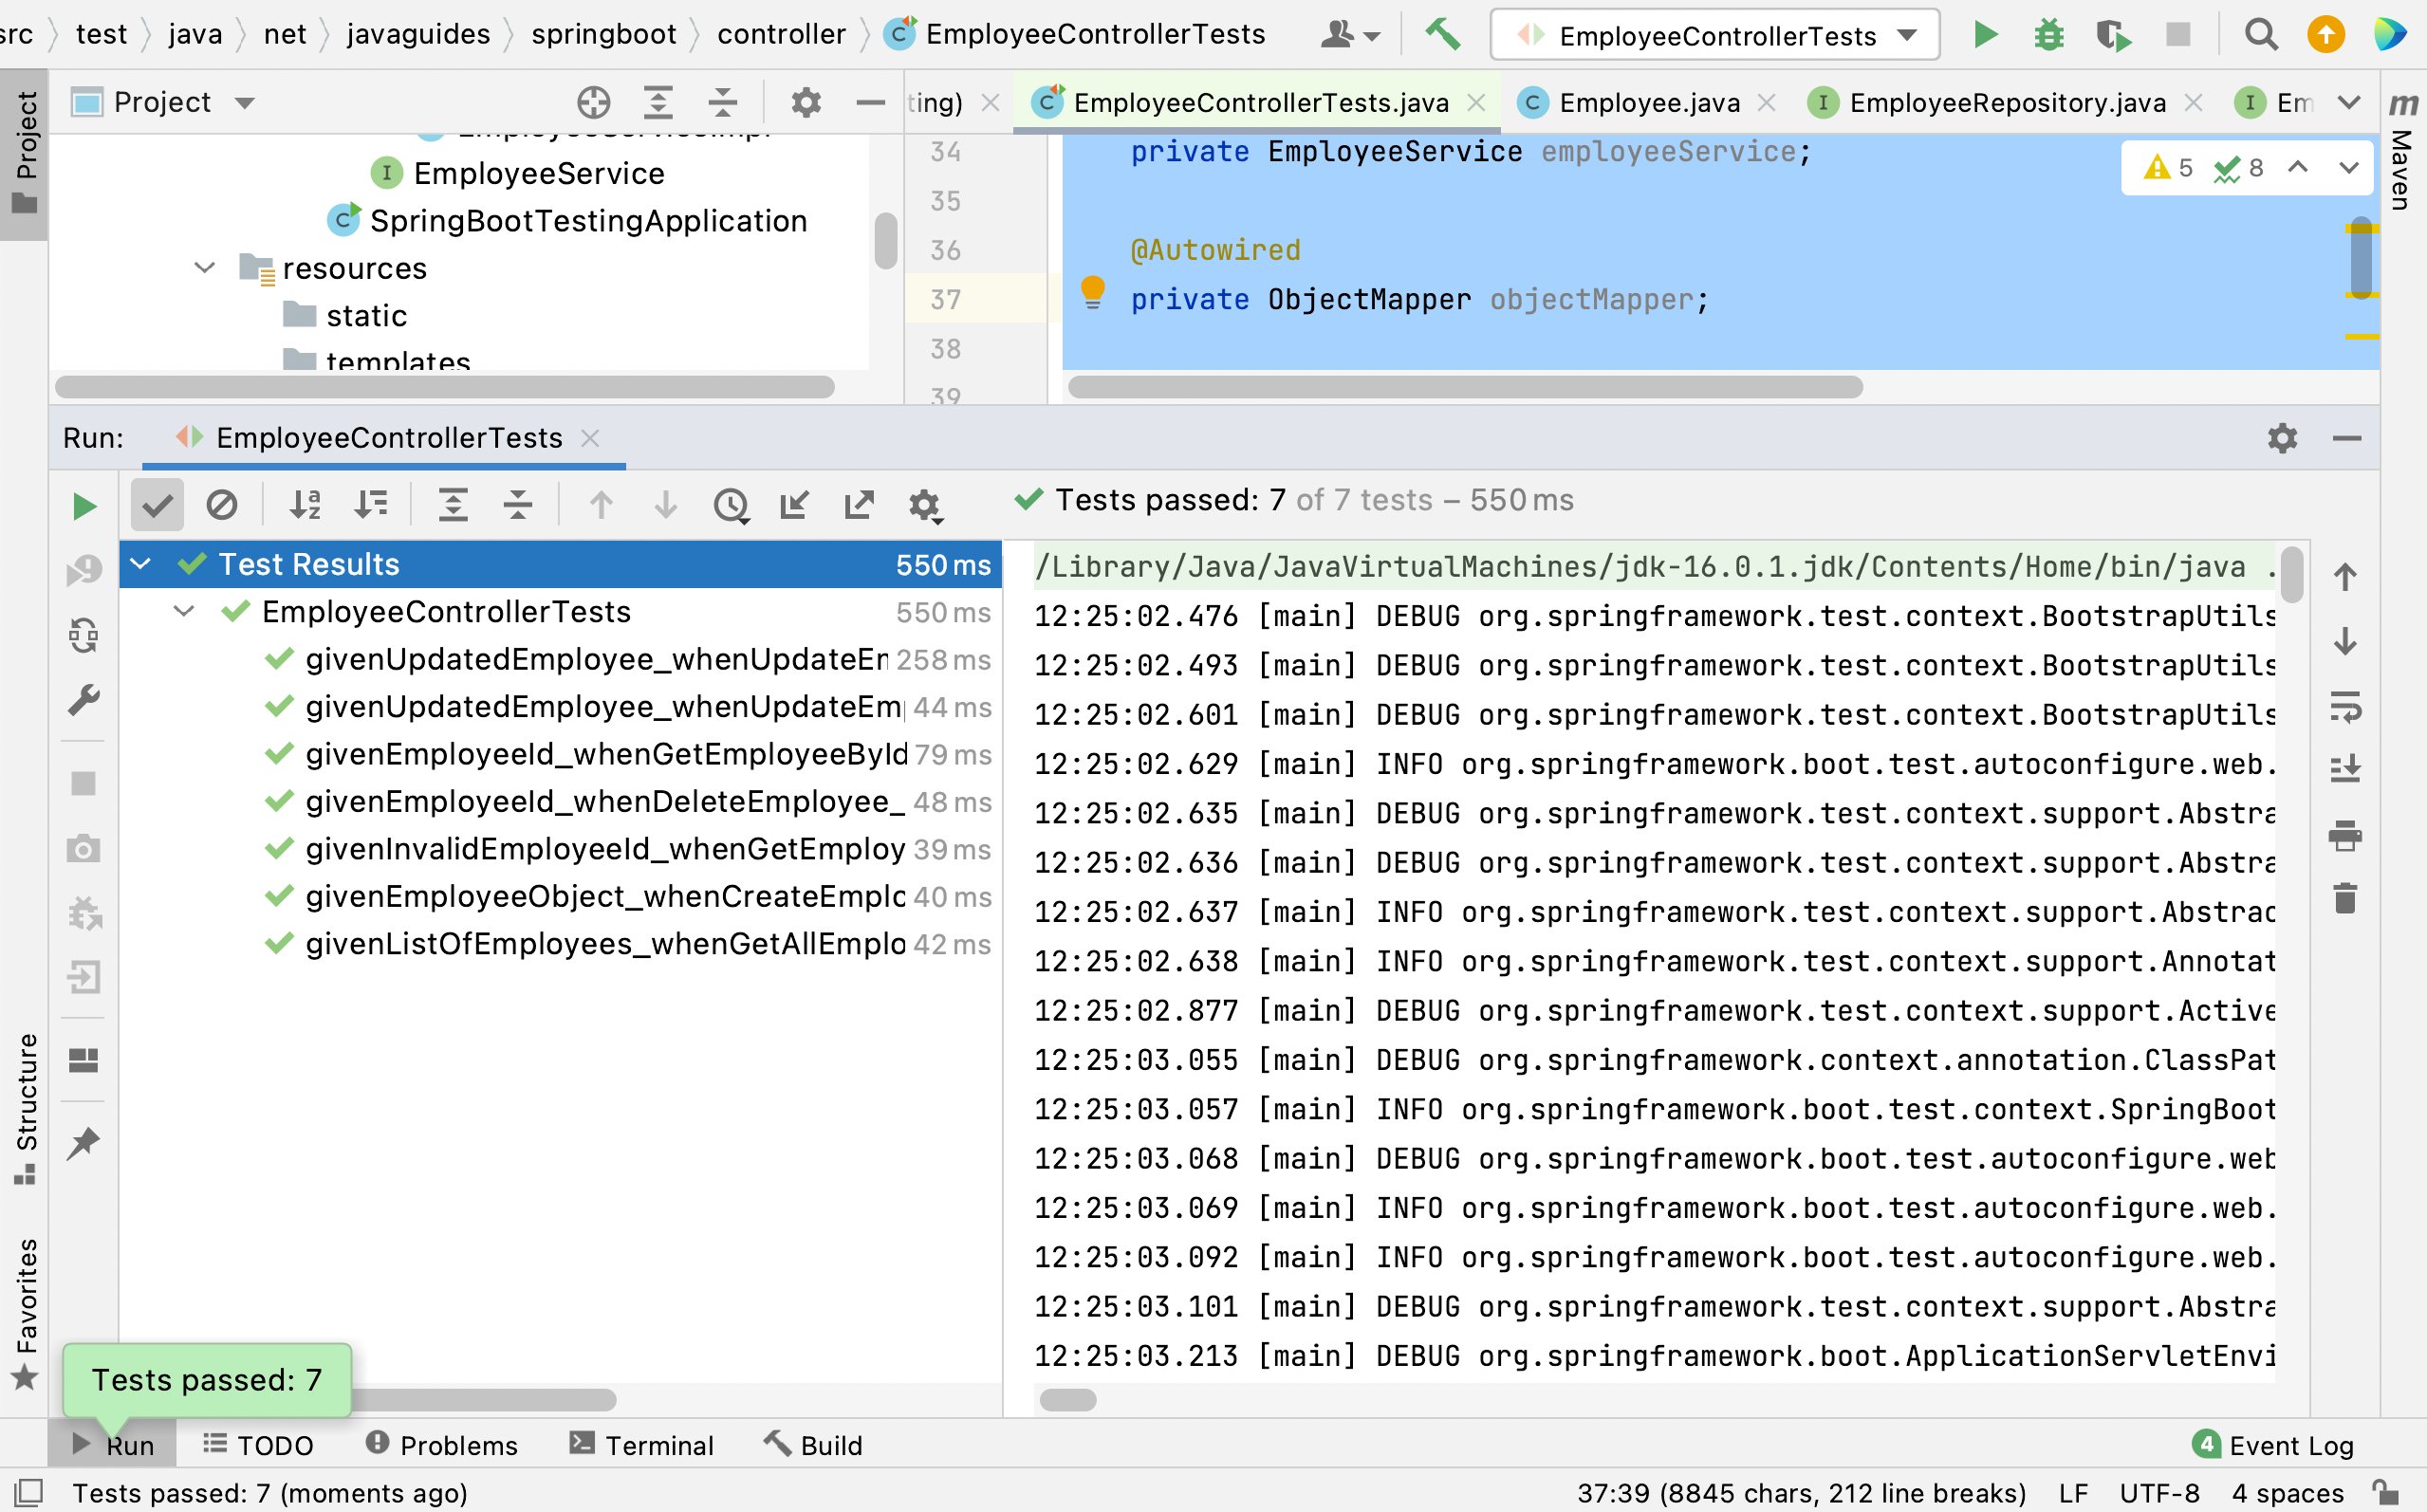This screenshot has width=2427, height=1512.
Task: Expand all in Project panel
Action: coord(657,102)
